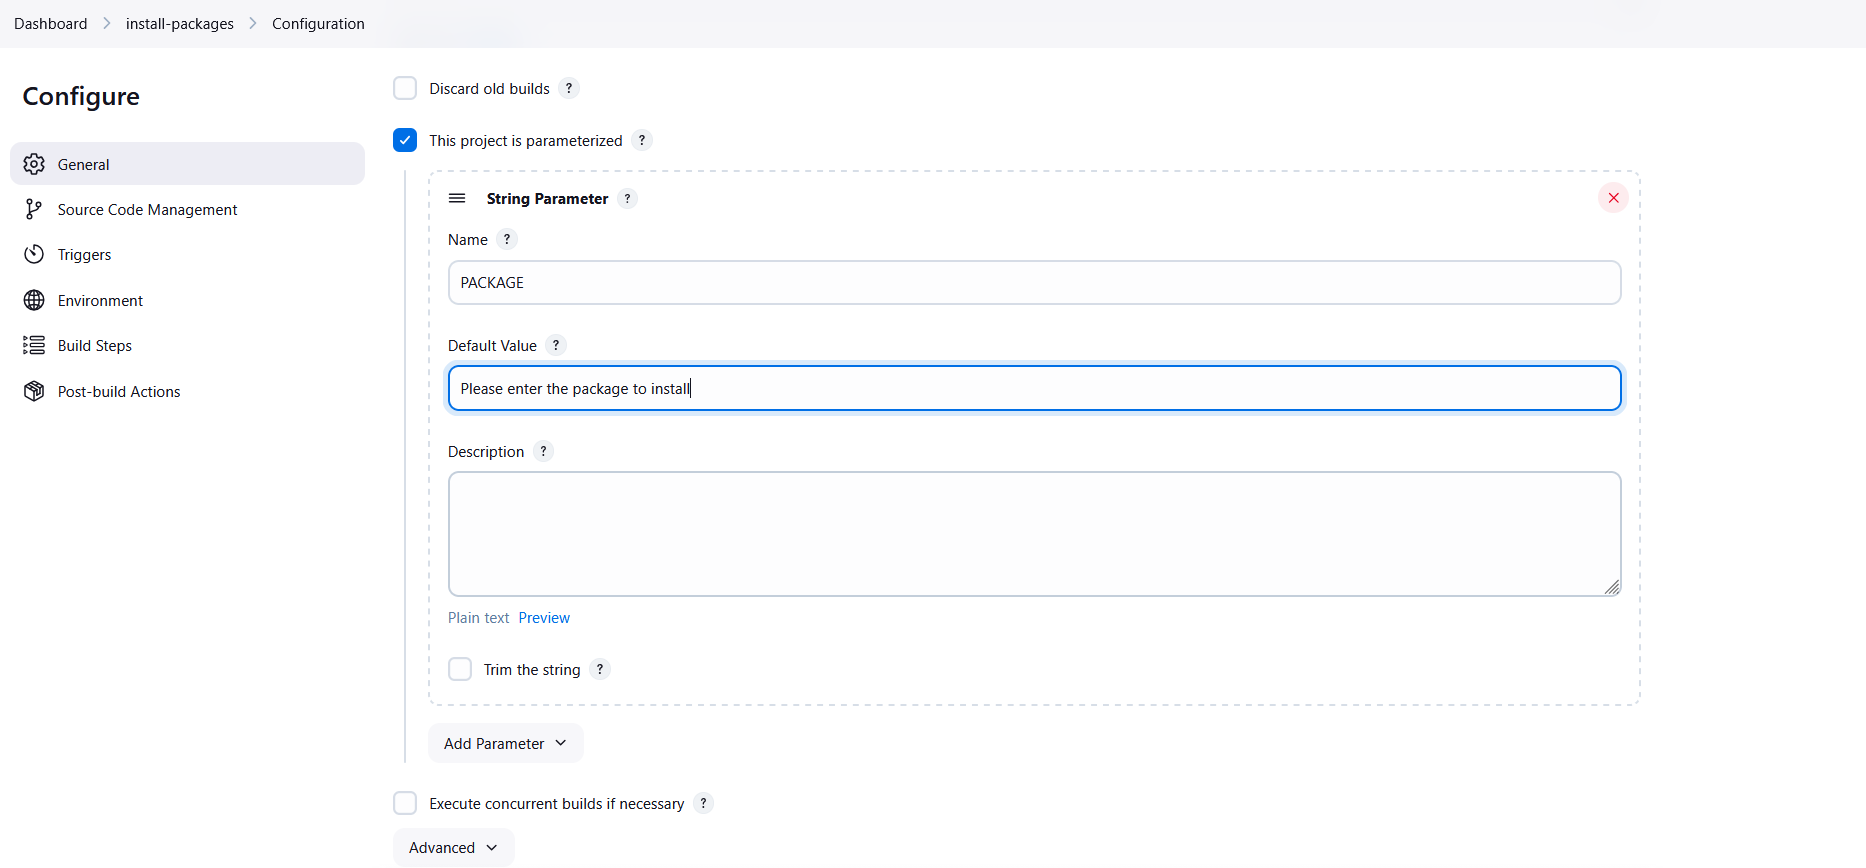Open install-packages breadcrumb link
1866x868 pixels.
[x=180, y=24]
